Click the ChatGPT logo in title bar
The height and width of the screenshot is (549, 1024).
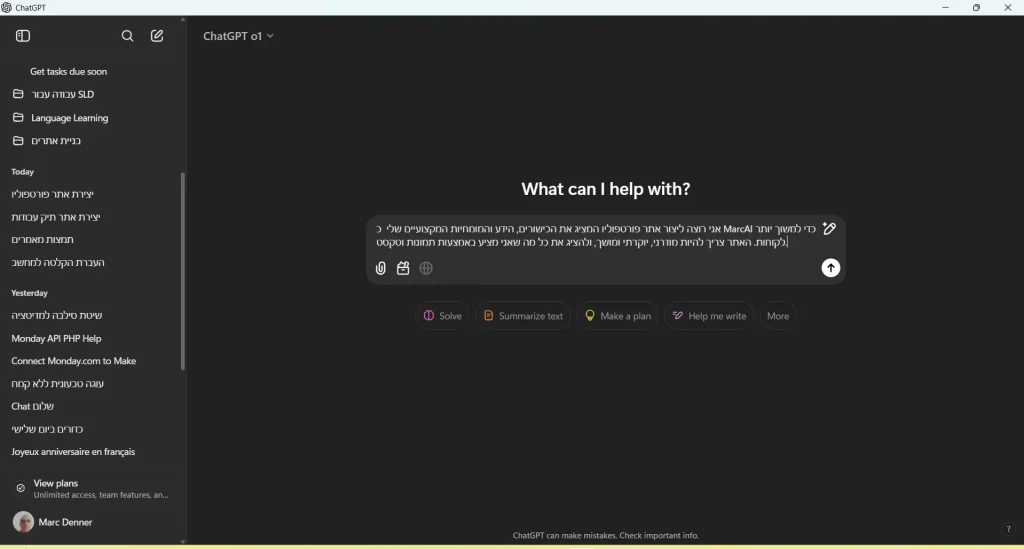pyautogui.click(x=7, y=8)
